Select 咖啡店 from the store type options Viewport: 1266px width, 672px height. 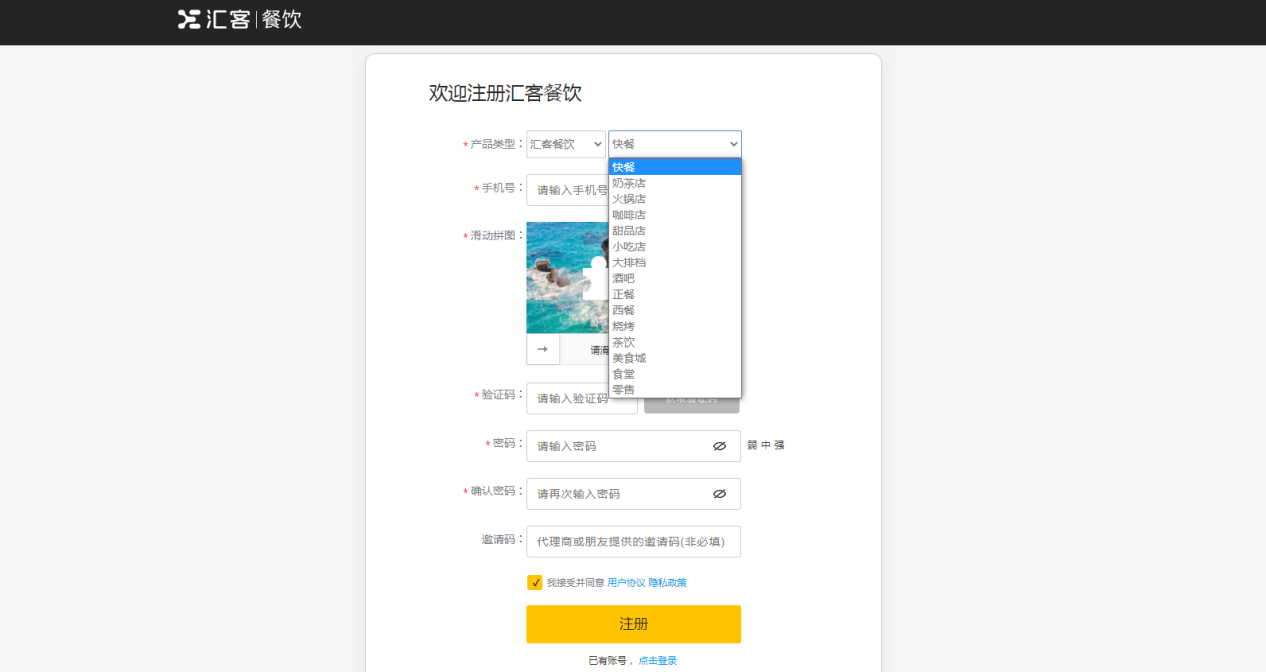(x=628, y=214)
